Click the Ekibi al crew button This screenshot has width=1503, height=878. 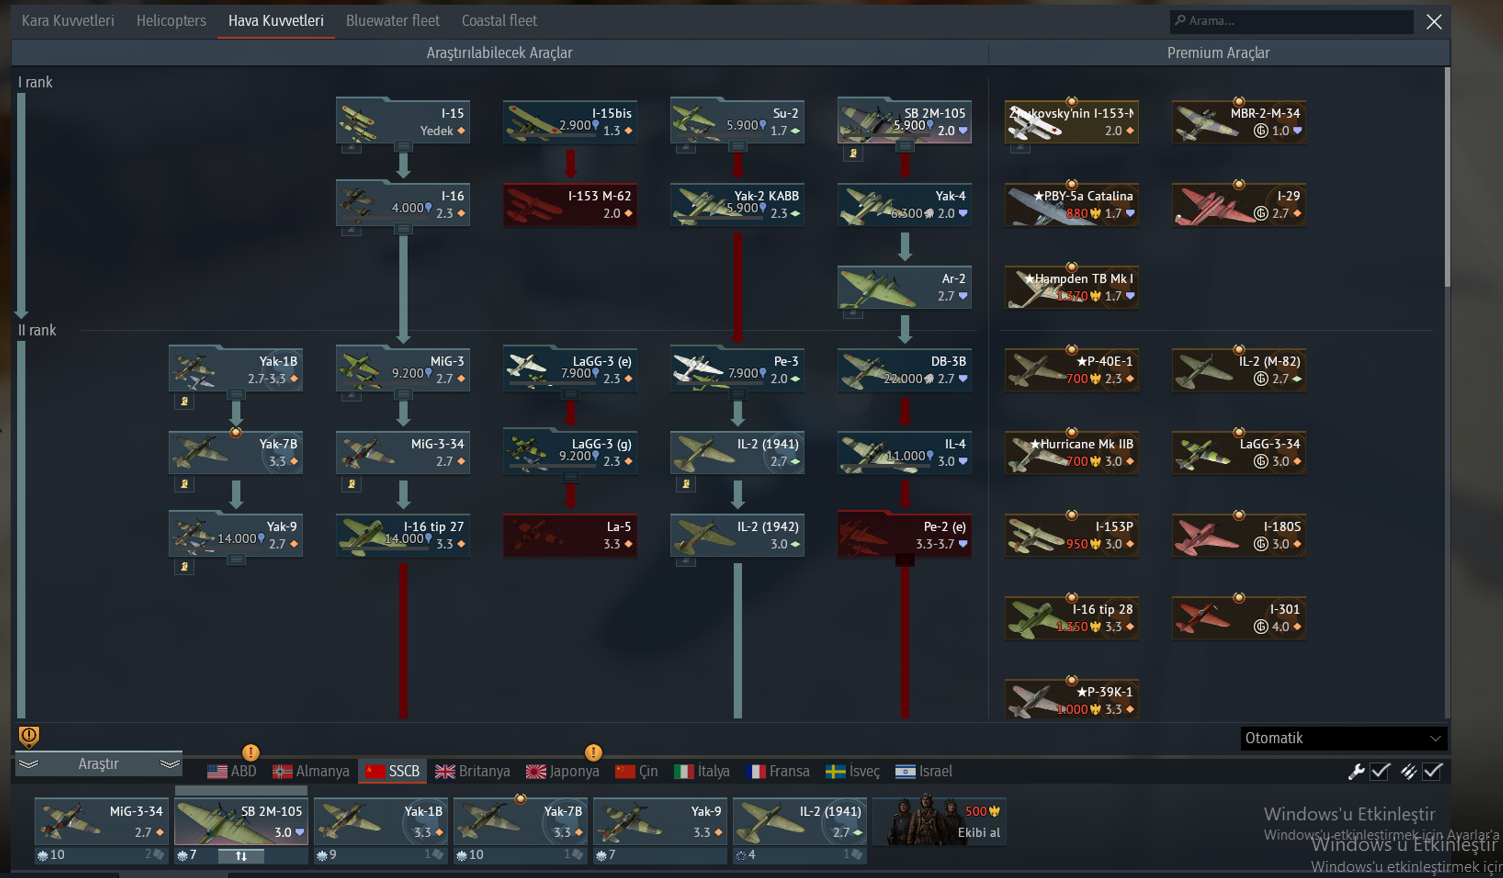pyautogui.click(x=940, y=821)
